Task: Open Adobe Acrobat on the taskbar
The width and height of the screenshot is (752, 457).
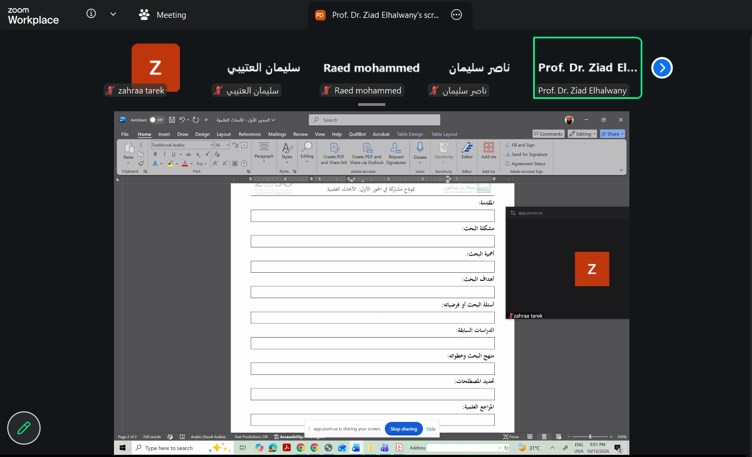Action: tap(287, 448)
